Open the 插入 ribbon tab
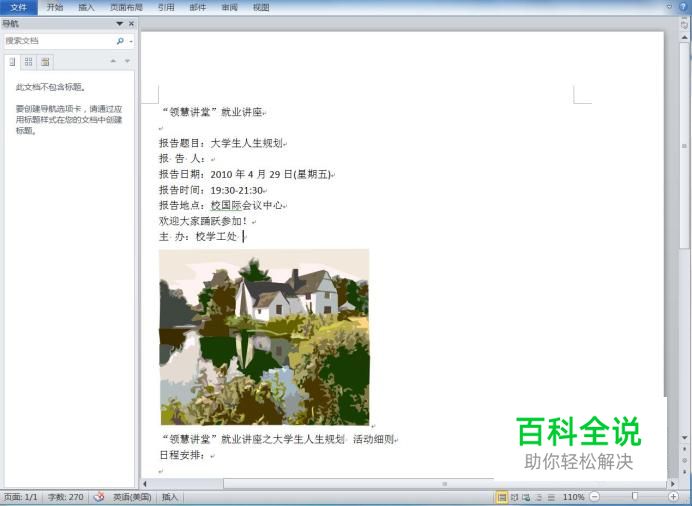The height and width of the screenshot is (506, 692). tap(86, 7)
